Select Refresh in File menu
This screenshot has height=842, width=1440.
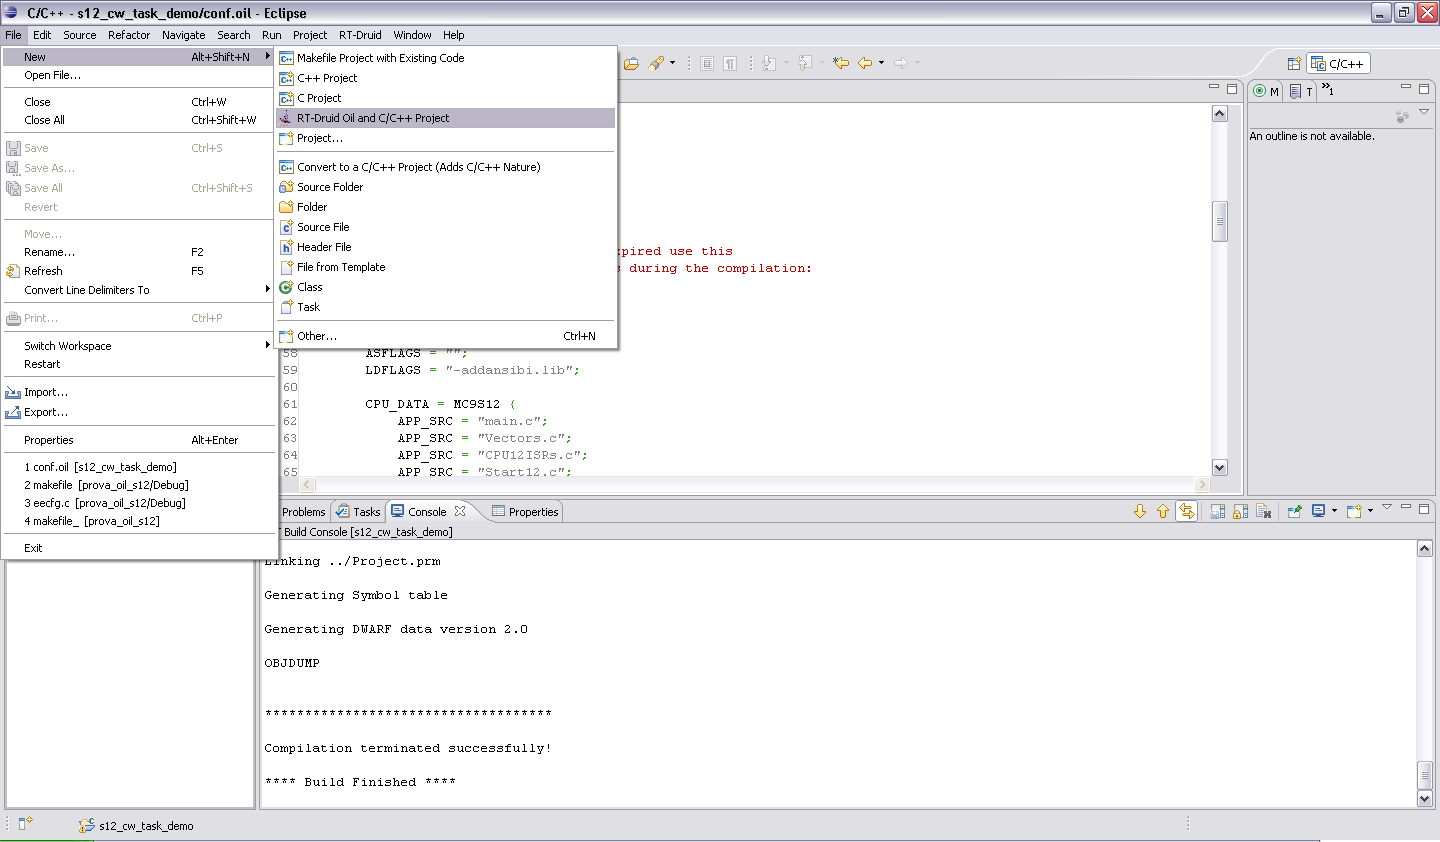point(139,271)
